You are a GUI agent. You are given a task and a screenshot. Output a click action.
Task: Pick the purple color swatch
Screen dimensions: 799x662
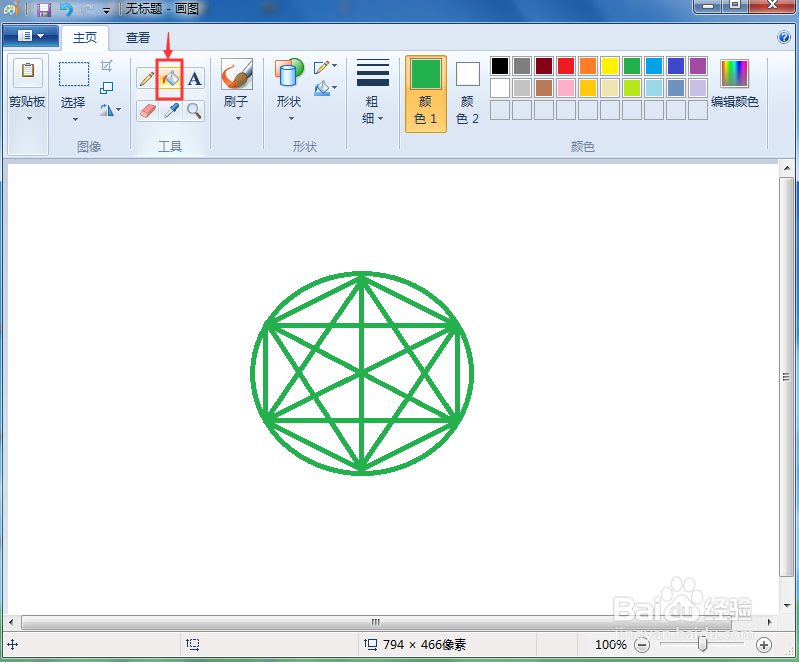point(698,66)
